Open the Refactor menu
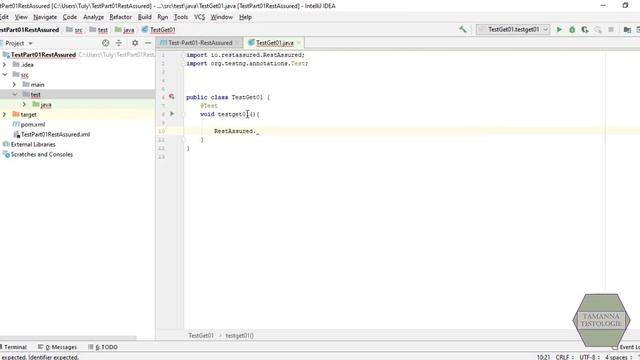 [120, 17]
